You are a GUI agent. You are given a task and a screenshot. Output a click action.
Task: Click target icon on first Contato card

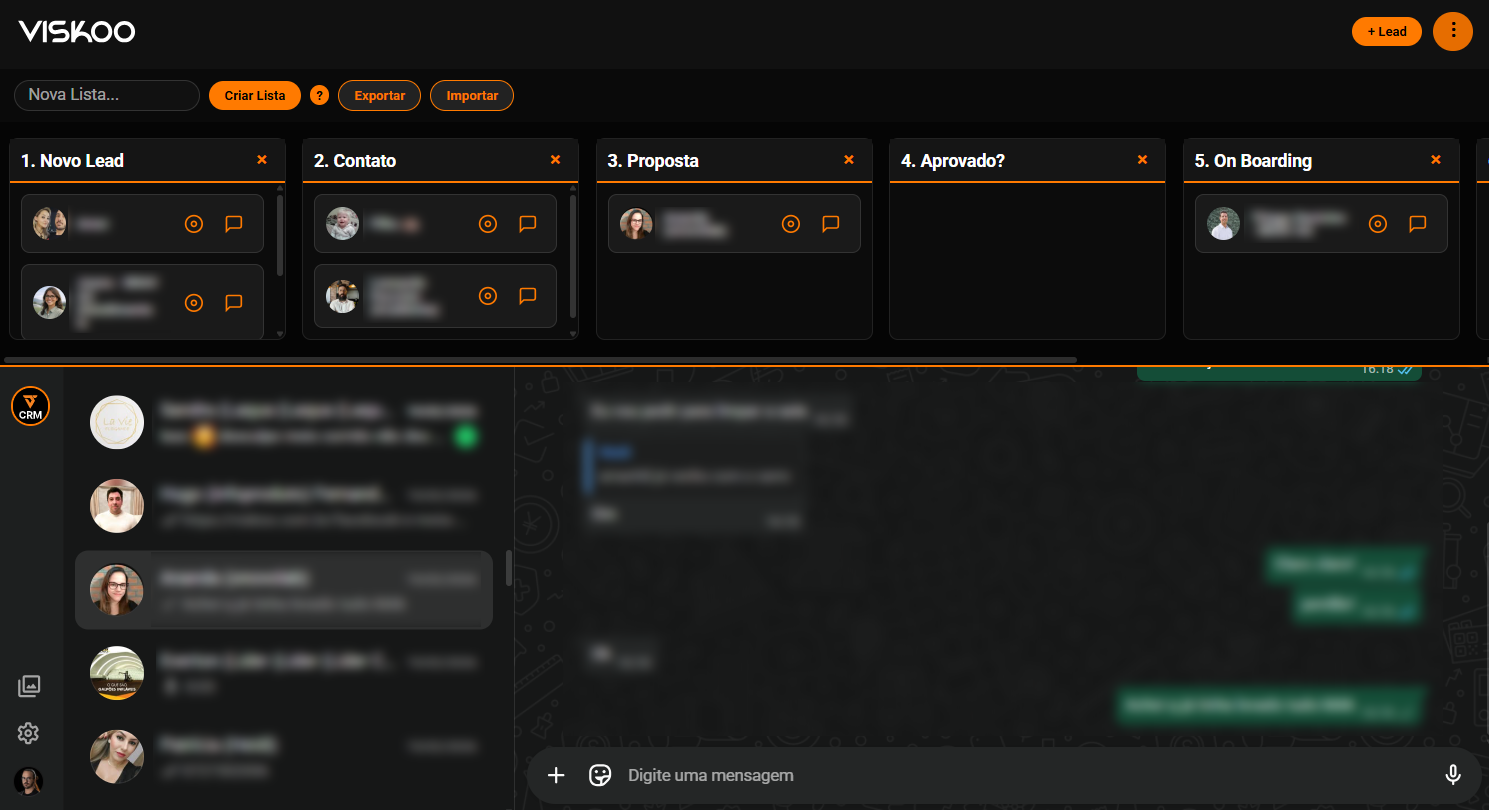pos(488,224)
